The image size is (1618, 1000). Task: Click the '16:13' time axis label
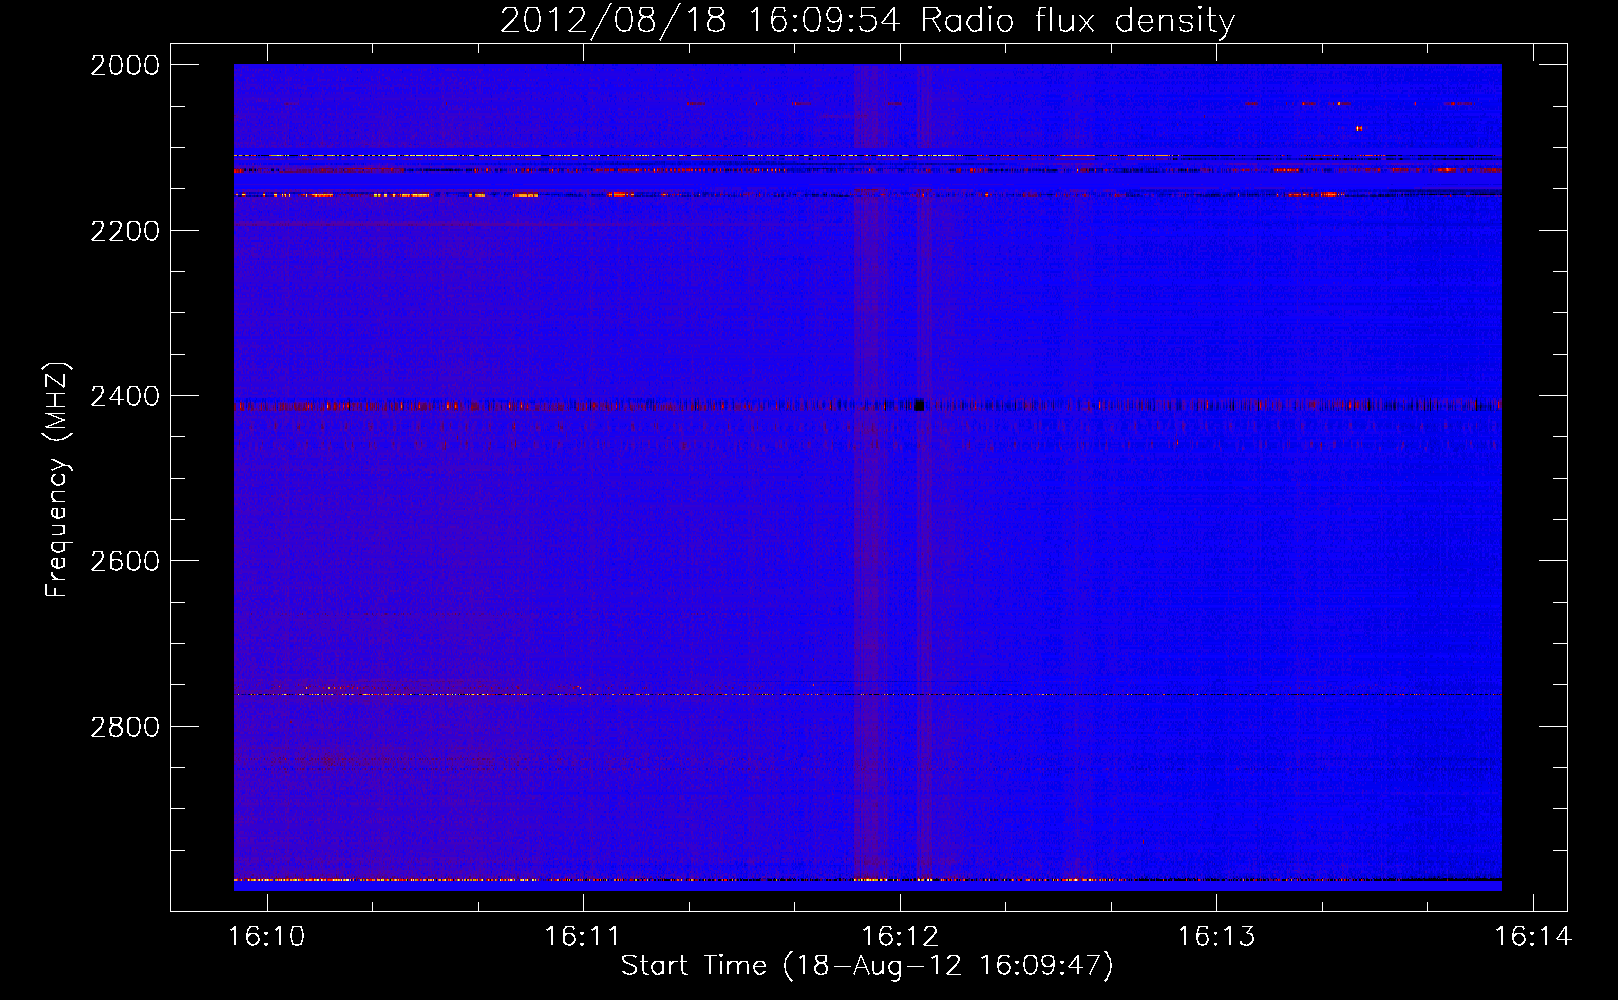pyautogui.click(x=1216, y=937)
